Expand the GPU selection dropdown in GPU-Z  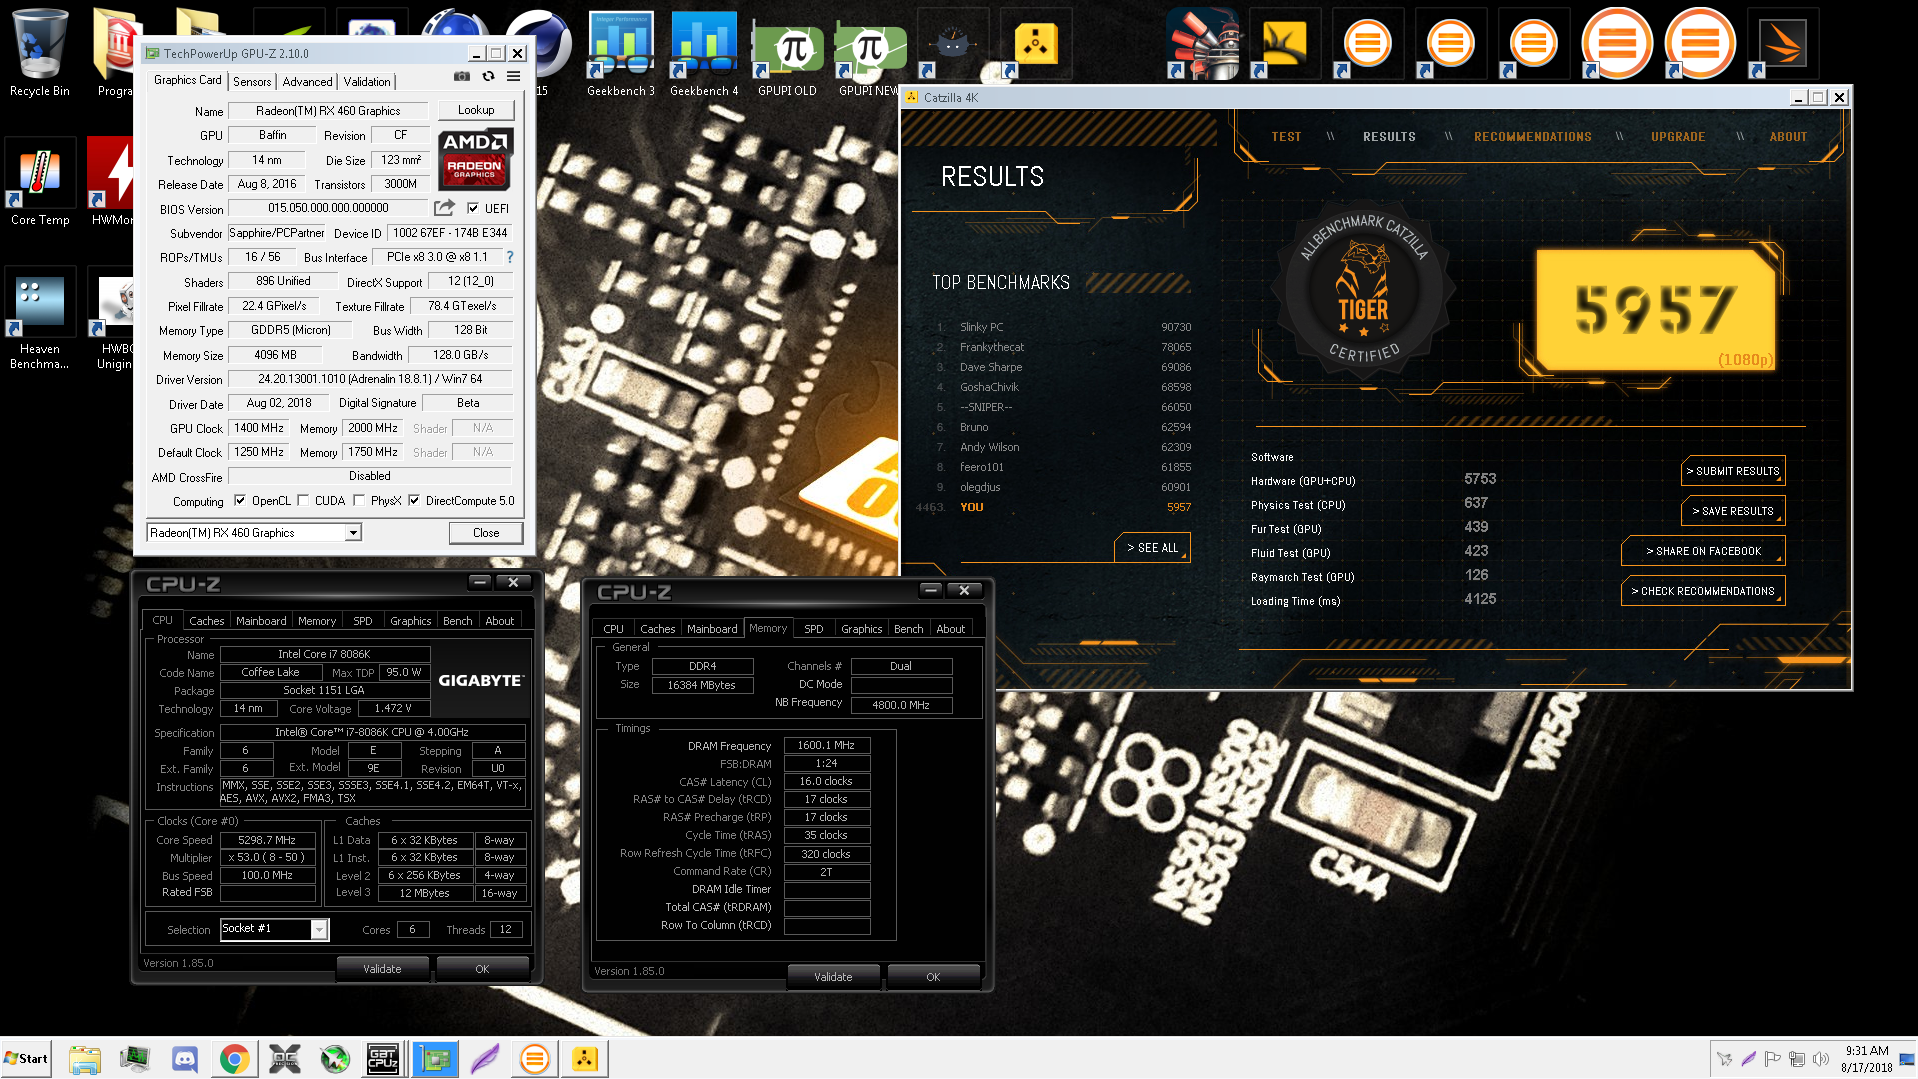coord(353,533)
